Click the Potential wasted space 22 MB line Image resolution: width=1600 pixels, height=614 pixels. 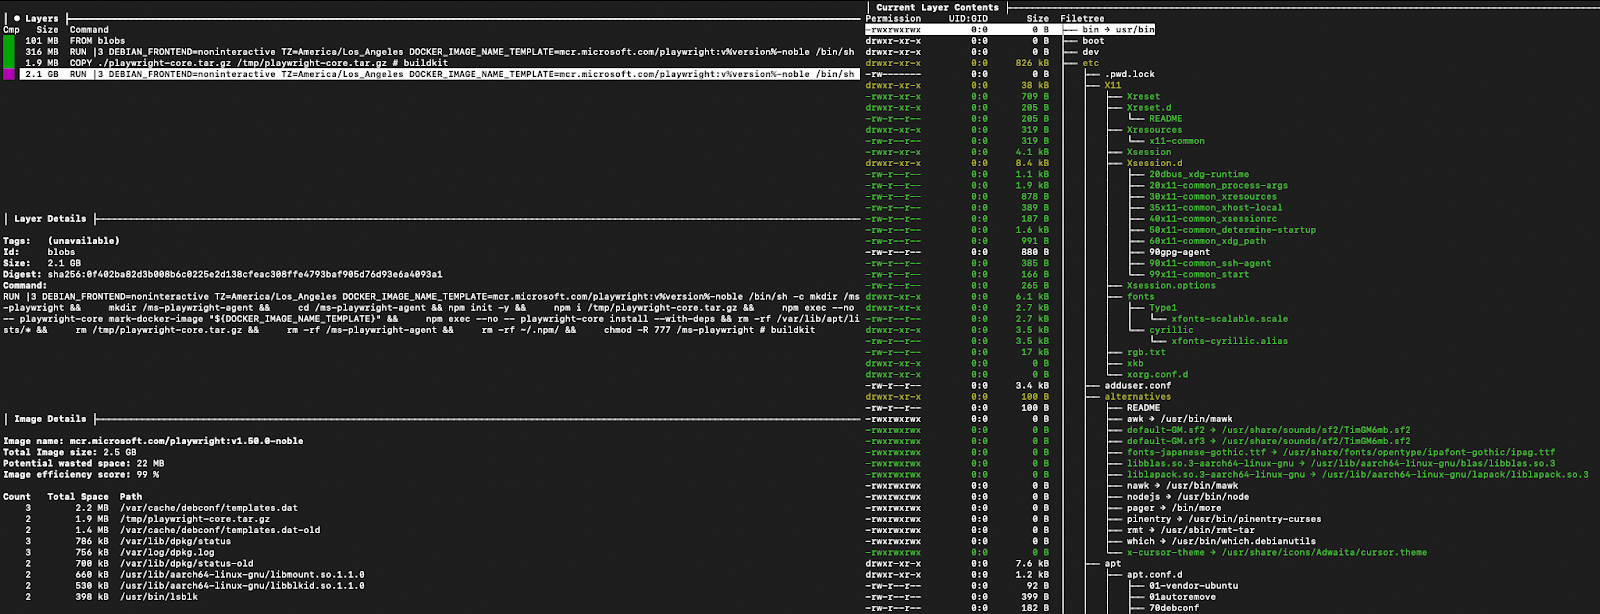click(x=84, y=464)
